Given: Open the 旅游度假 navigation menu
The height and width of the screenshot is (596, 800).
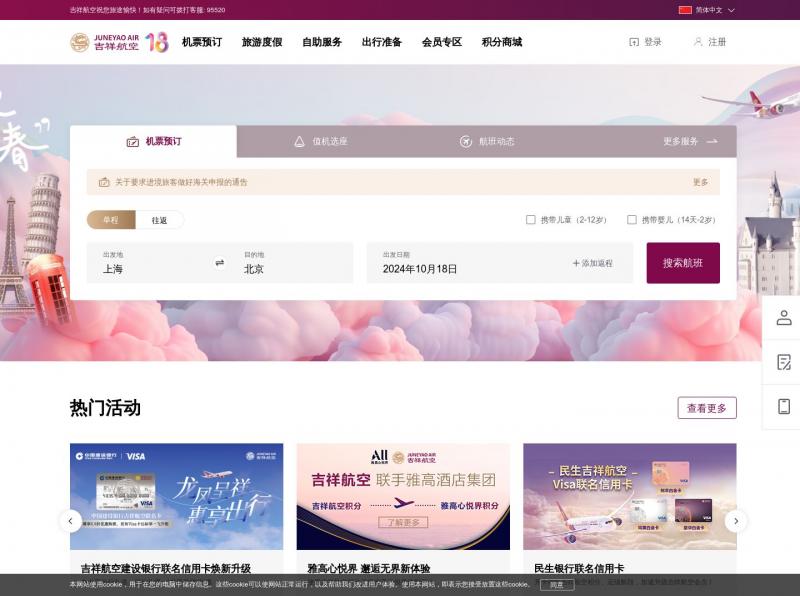Looking at the screenshot, I should (262, 42).
